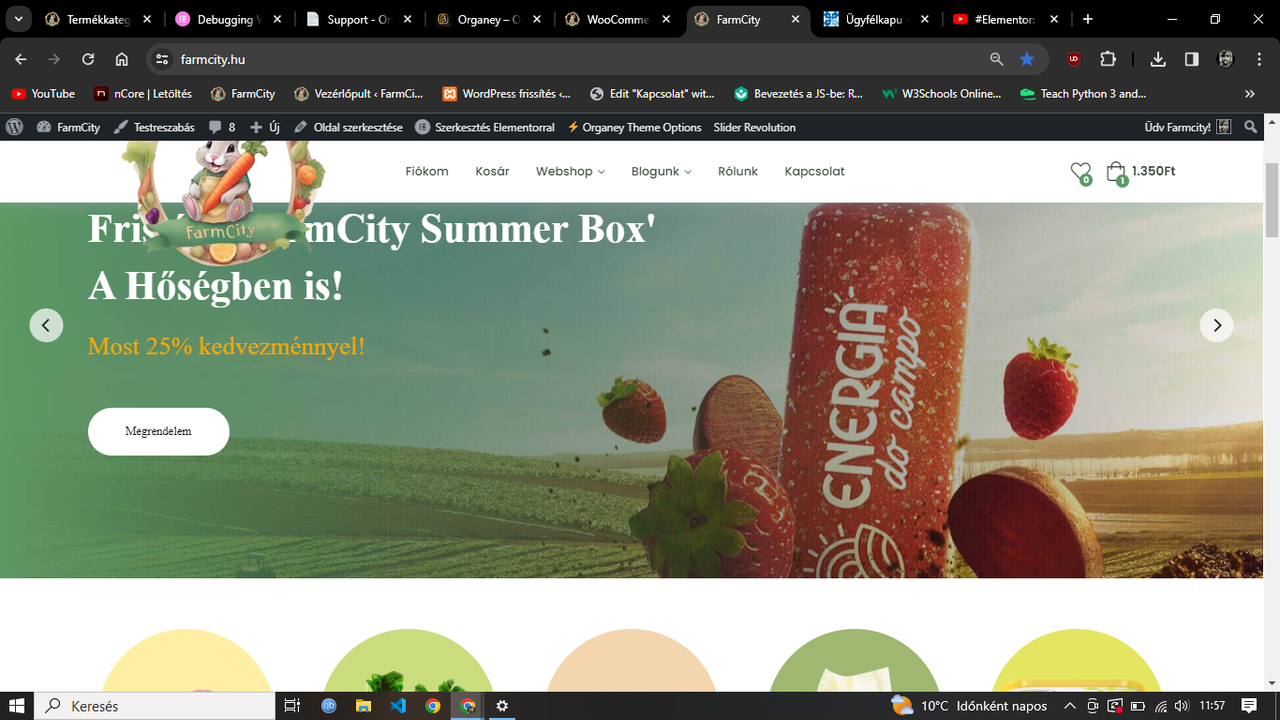Screen dimensions: 1280x720
Task: View site information icon beside farmcity.hu
Action: (x=162, y=59)
